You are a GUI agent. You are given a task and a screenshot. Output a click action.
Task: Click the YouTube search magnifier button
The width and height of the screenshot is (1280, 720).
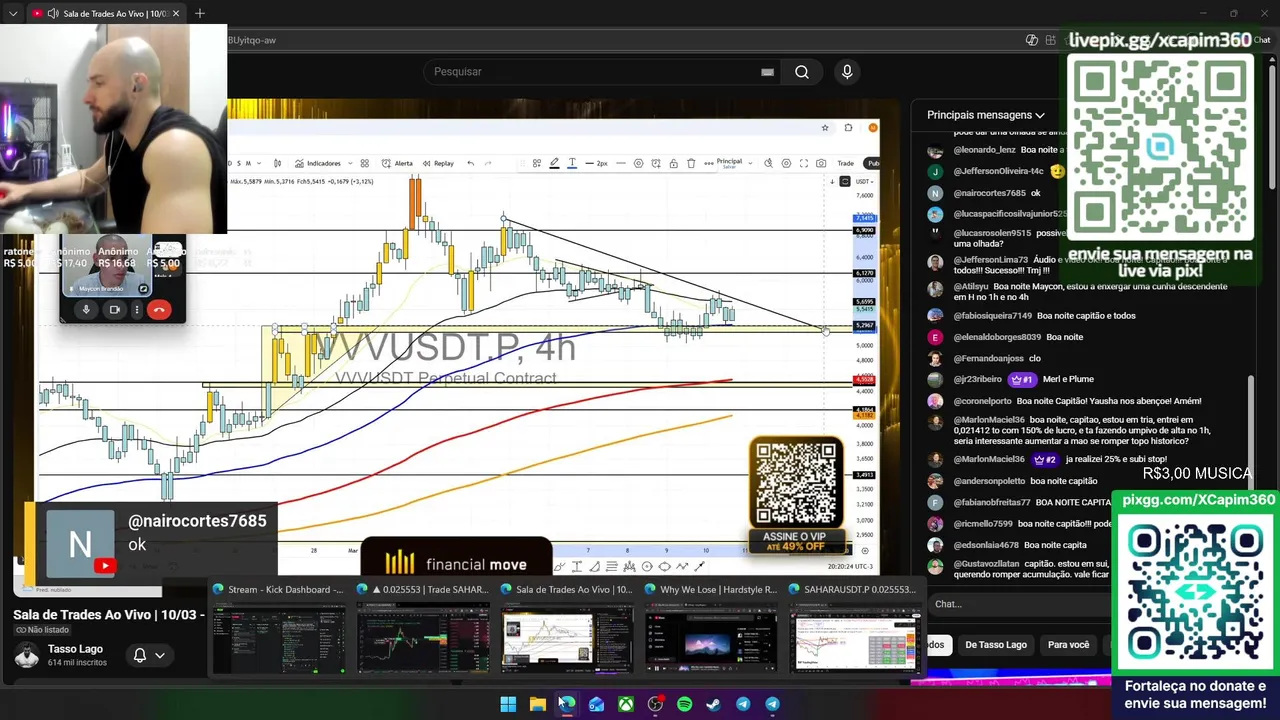pos(801,72)
